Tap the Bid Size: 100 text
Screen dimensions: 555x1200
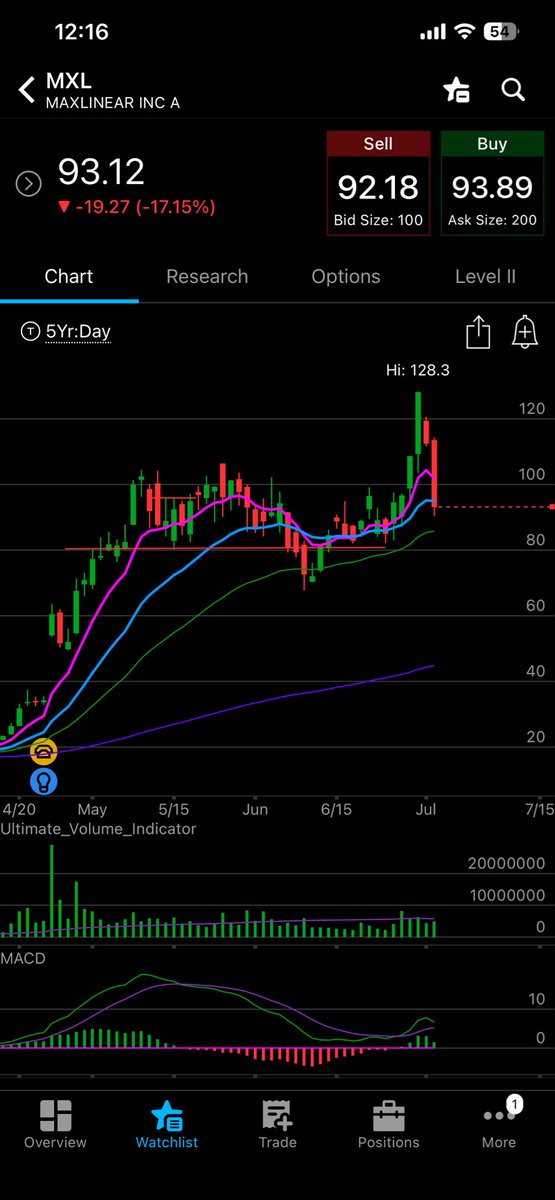[x=378, y=220]
